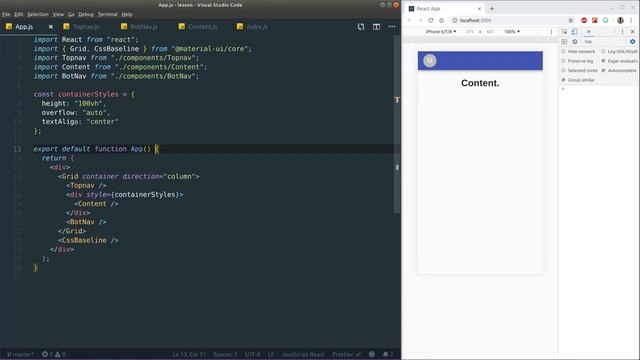Image resolution: width=640 pixels, height=360 pixels.
Task: Click the editor vertical scrollbar
Action: coord(397,124)
